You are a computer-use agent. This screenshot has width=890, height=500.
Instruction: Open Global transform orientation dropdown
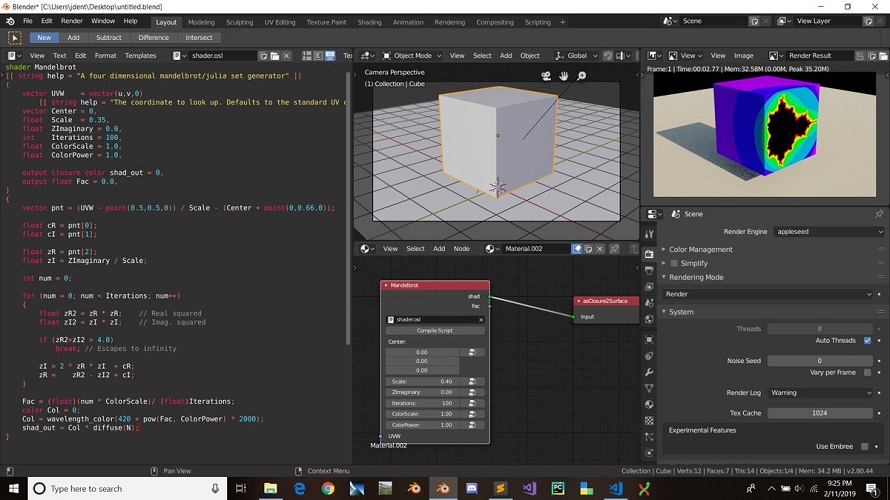coord(576,56)
